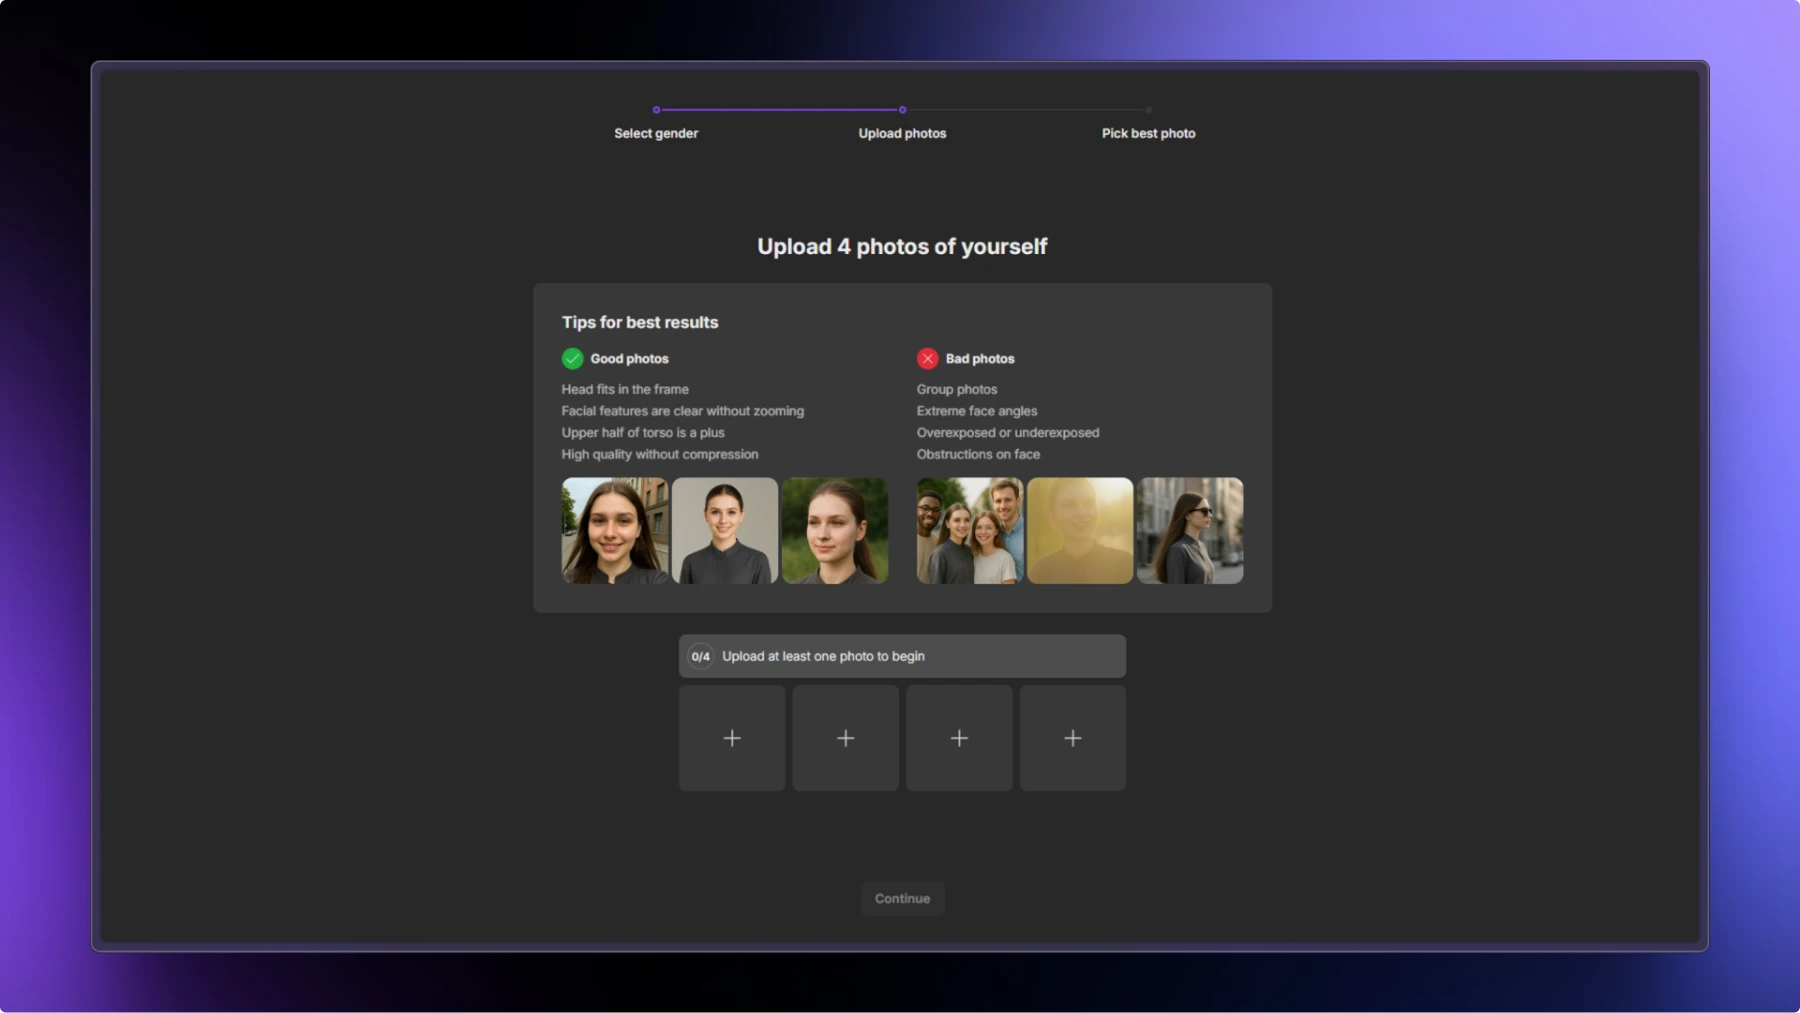Open the bad example photo with sunglasses

coord(1190,531)
